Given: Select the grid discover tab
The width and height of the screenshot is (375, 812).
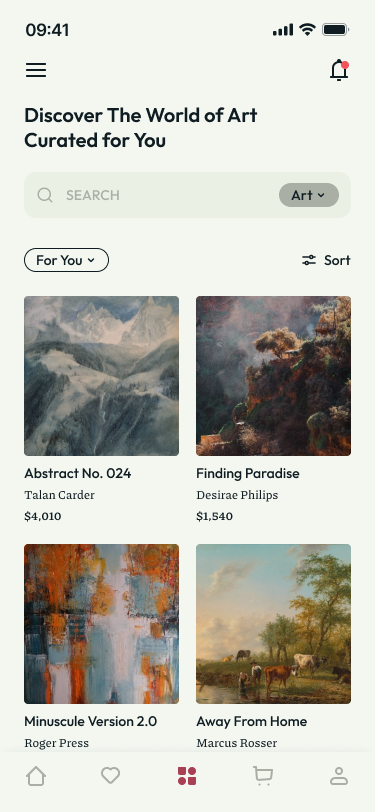Looking at the screenshot, I should pos(187,776).
